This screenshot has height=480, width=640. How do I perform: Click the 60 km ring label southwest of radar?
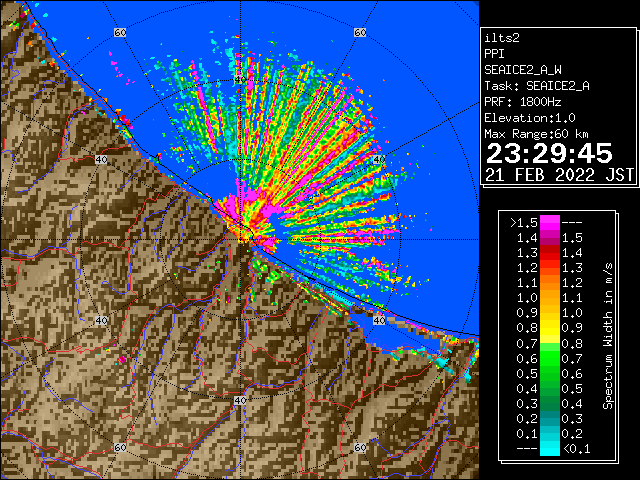(x=120, y=447)
